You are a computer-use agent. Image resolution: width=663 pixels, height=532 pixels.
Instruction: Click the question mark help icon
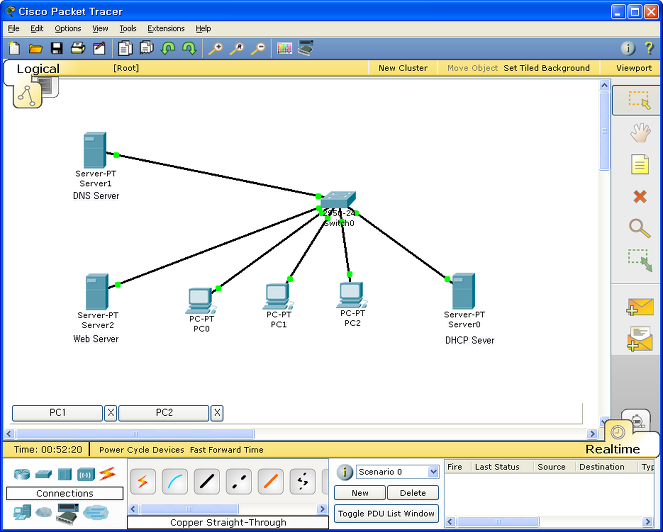point(649,48)
